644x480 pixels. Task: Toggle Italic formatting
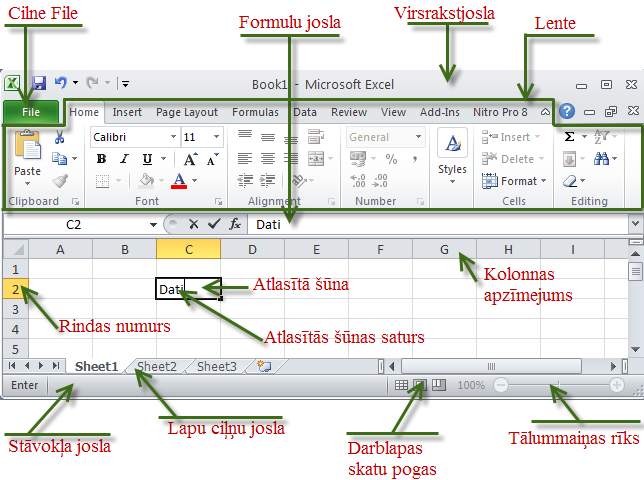pyautogui.click(x=124, y=159)
